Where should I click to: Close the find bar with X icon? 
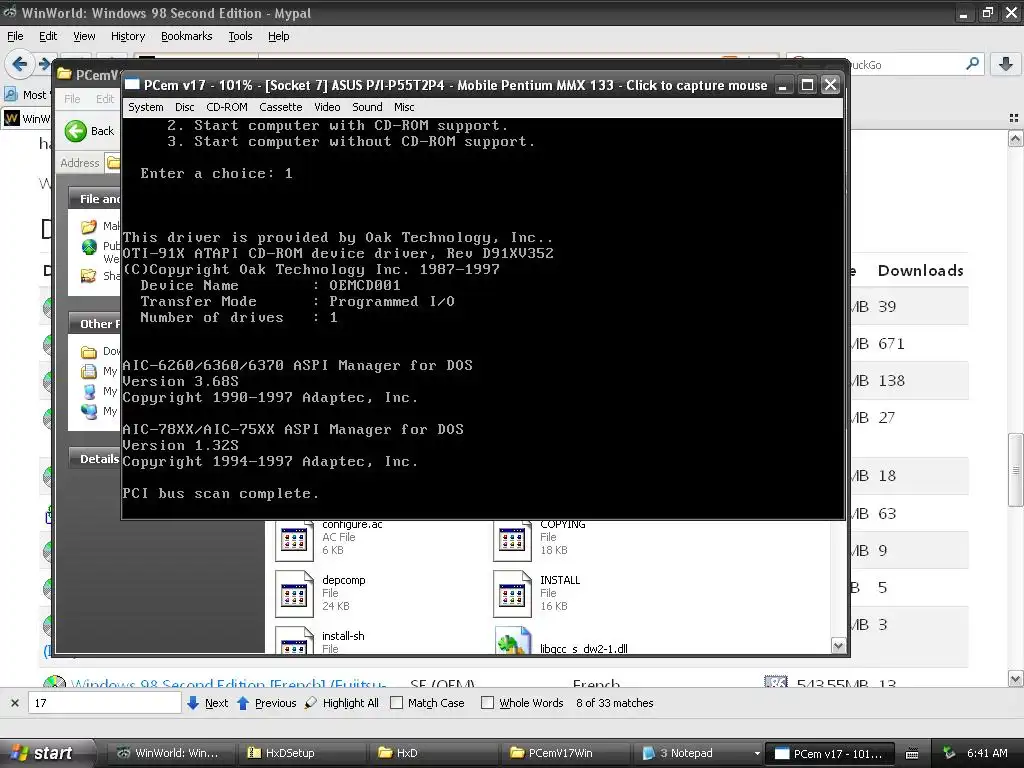click(x=14, y=703)
